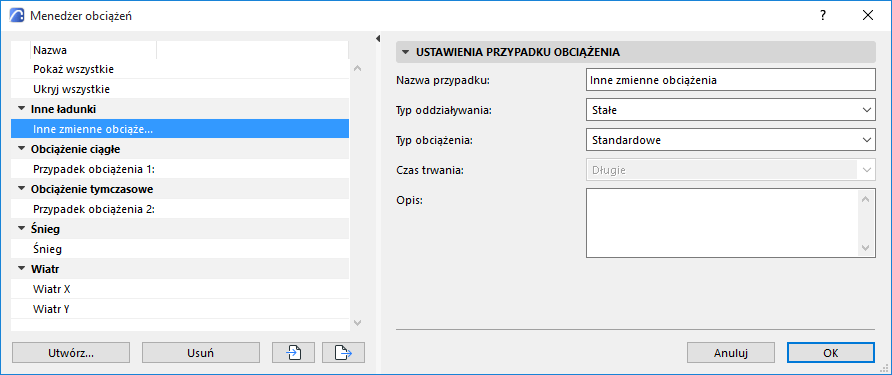
Task: Click the list scrollbar up arrow
Action: click(357, 68)
